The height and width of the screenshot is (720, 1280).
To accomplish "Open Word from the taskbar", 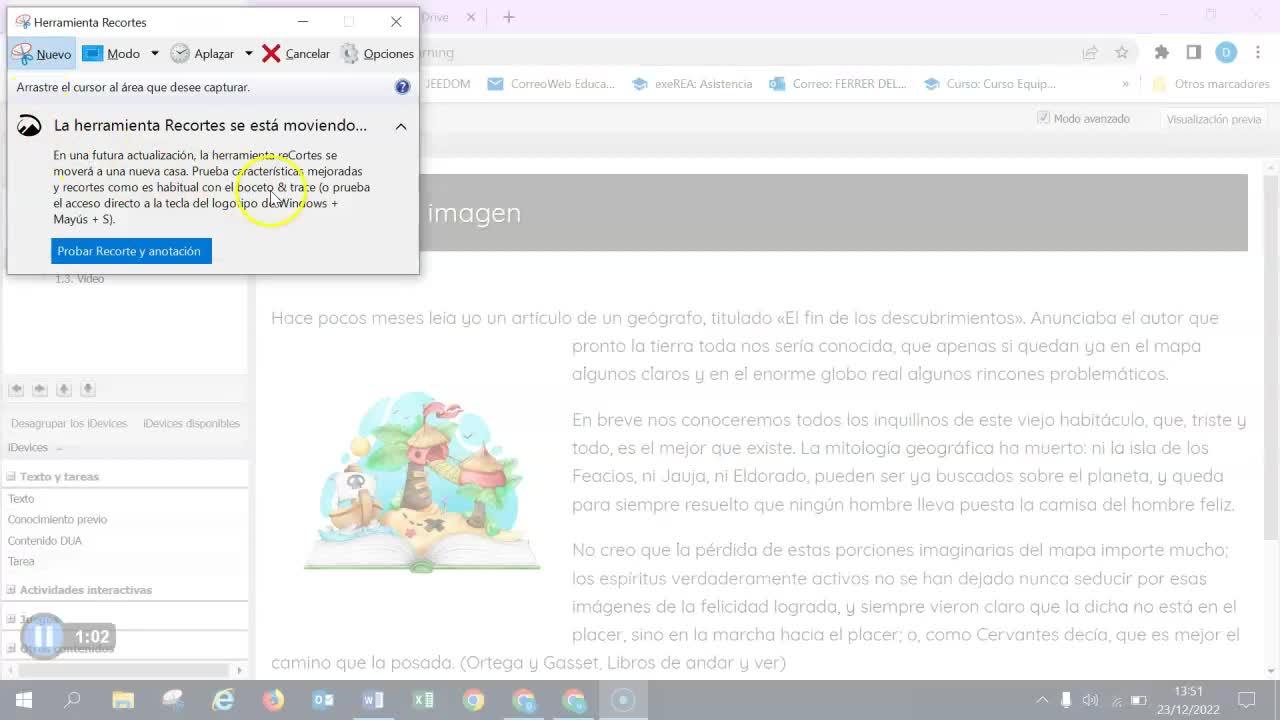I will (x=373, y=700).
